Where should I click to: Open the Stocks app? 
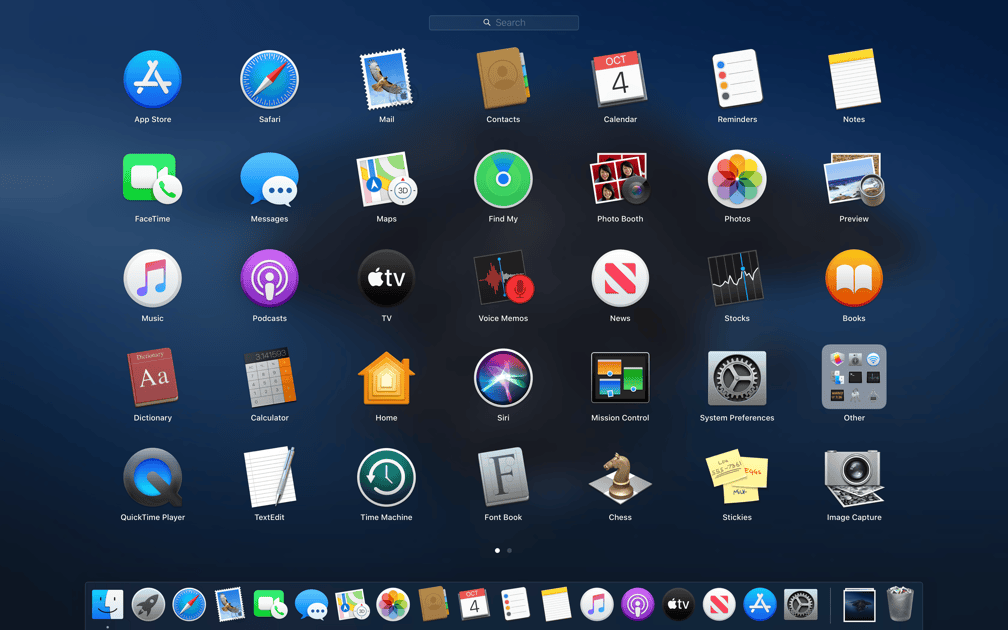[737, 278]
